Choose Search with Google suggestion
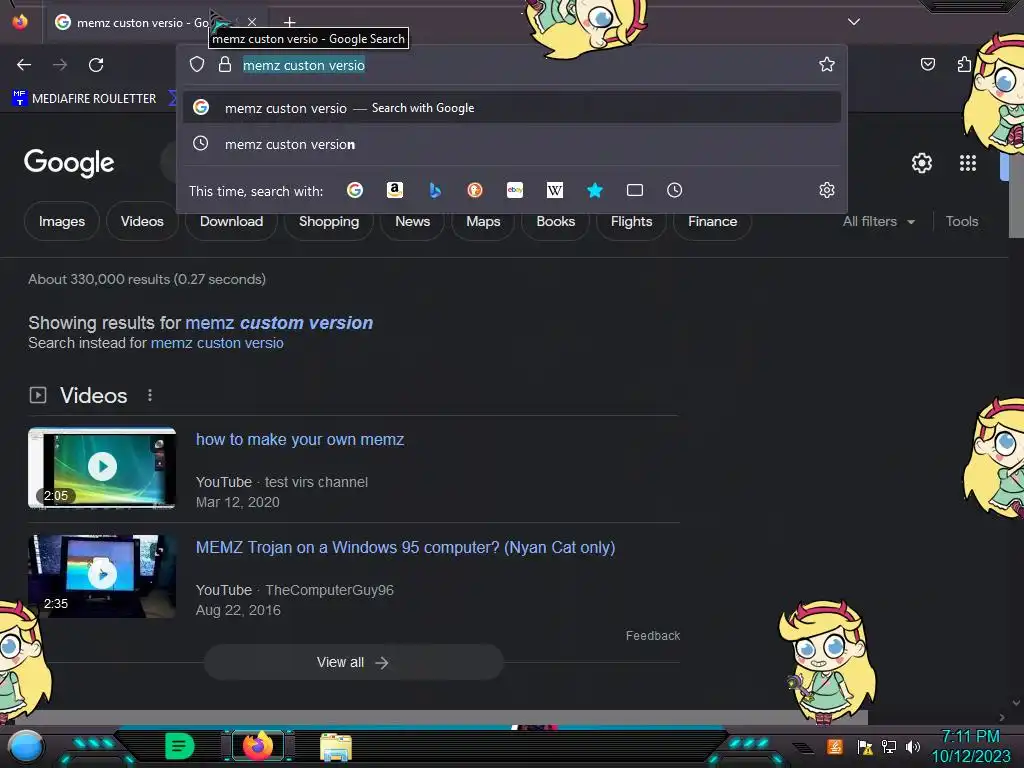Image resolution: width=1024 pixels, height=768 pixels. click(x=512, y=108)
